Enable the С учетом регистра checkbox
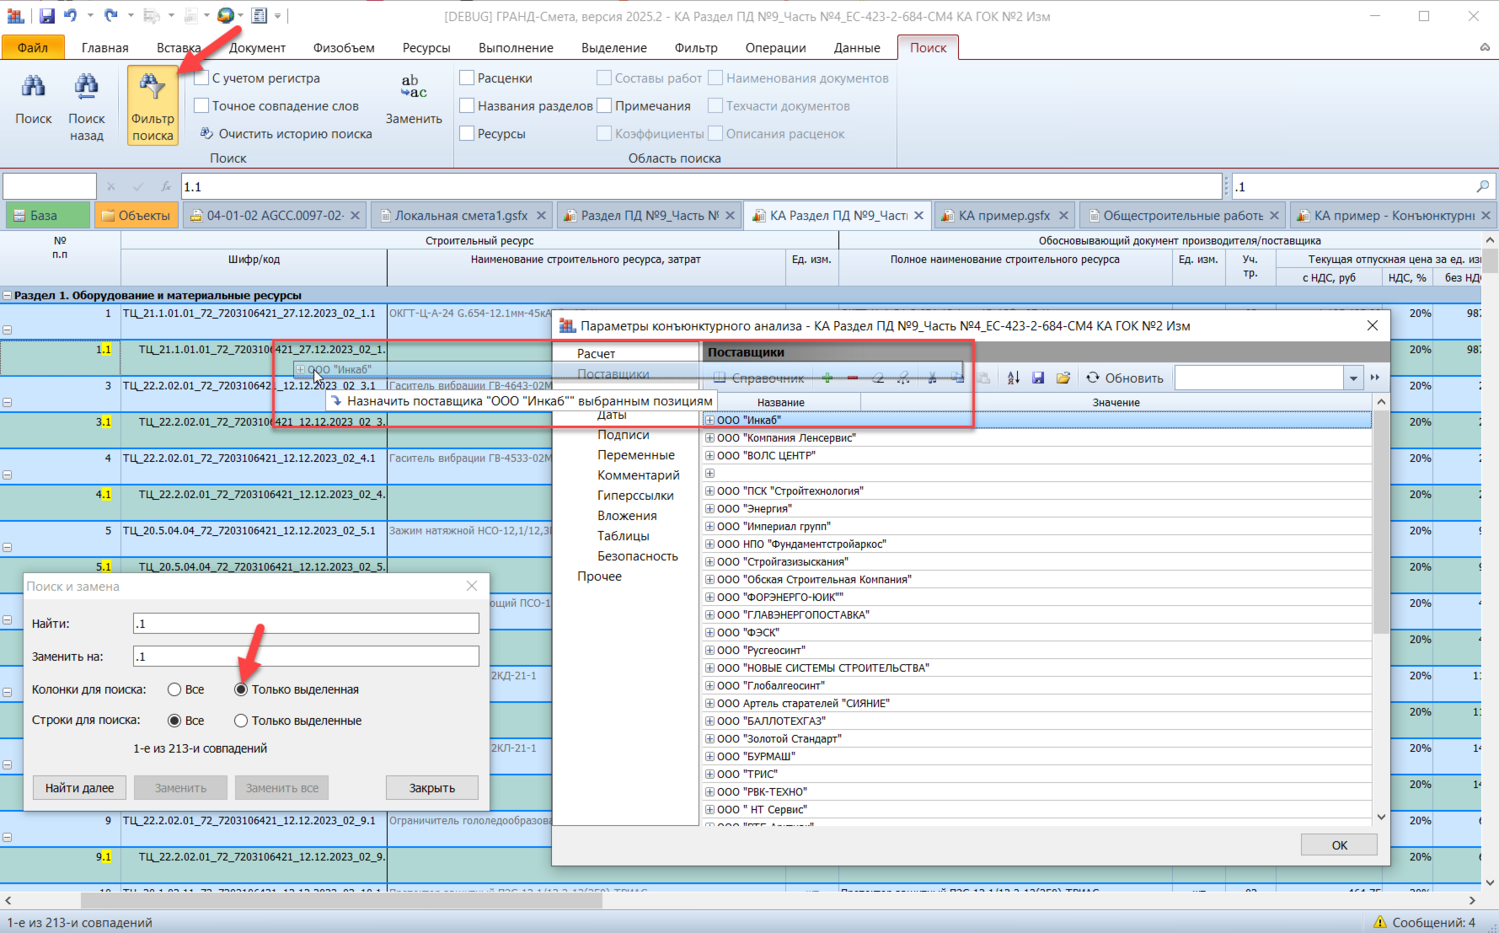The height and width of the screenshot is (933, 1499). coord(202,78)
